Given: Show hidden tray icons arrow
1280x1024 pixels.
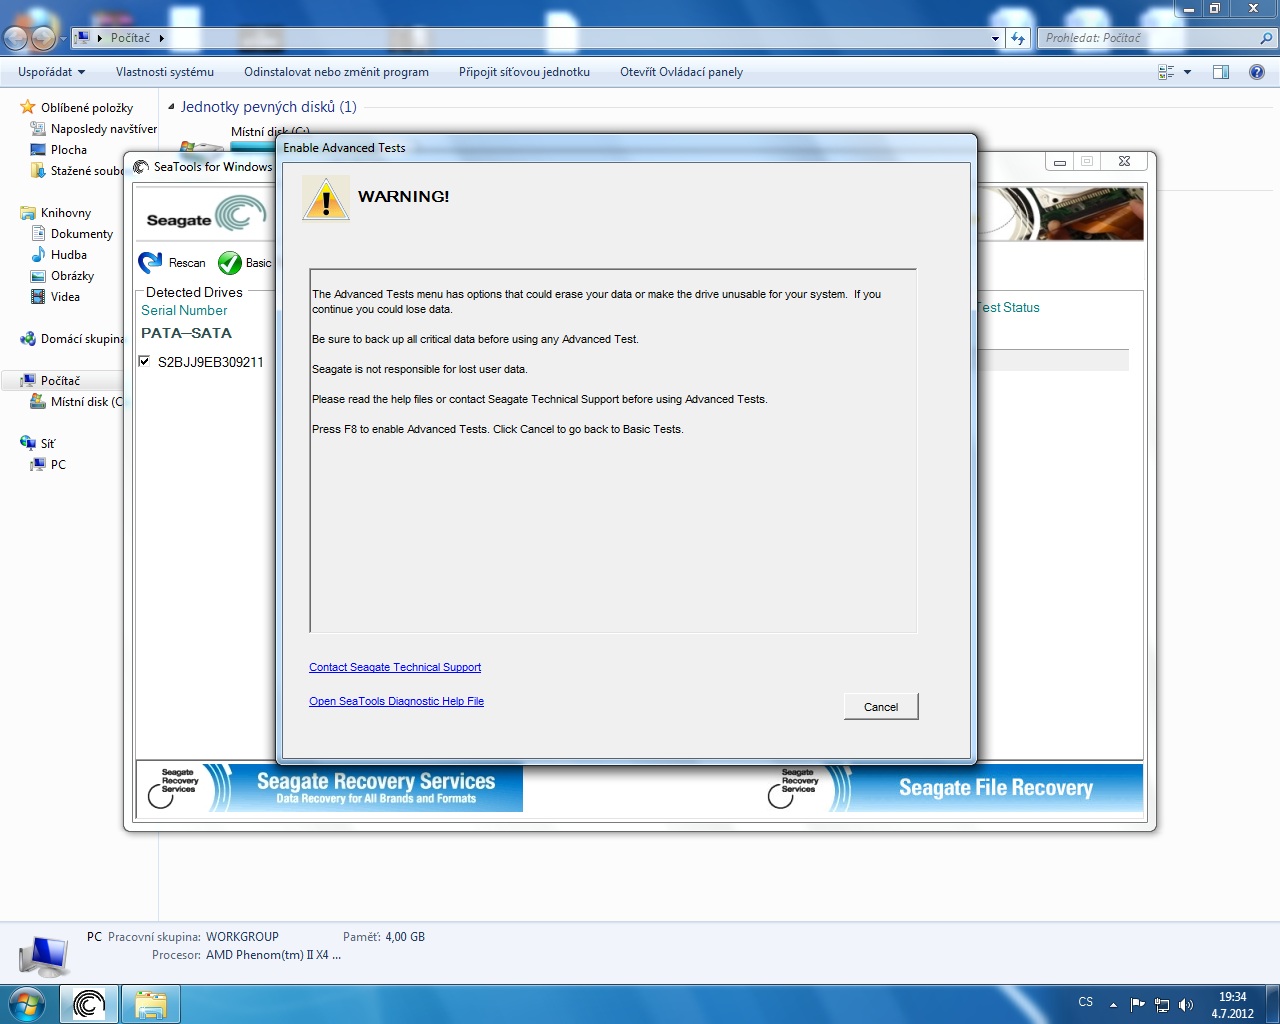Looking at the screenshot, I should click(x=1113, y=1005).
